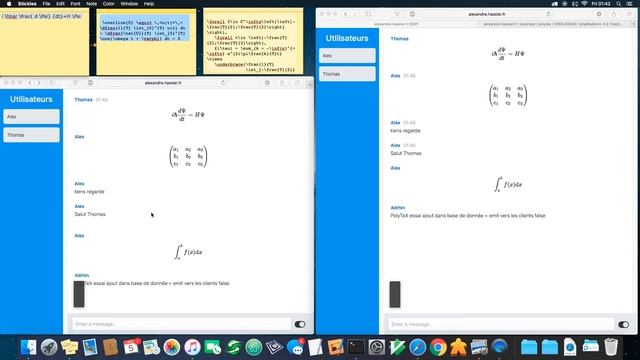The height and width of the screenshot is (360, 640).
Task: Click the Admin PolyTeX message in the right window
Action: click(x=468, y=216)
